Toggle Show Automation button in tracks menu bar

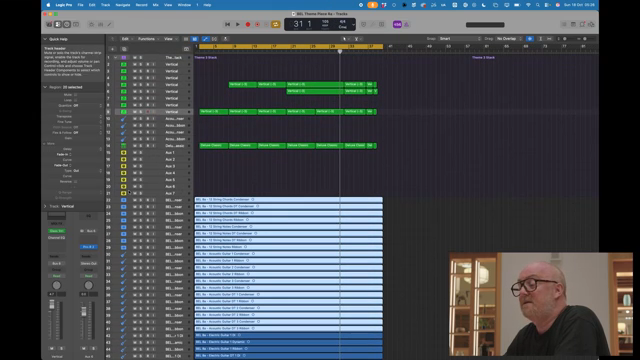point(205,39)
